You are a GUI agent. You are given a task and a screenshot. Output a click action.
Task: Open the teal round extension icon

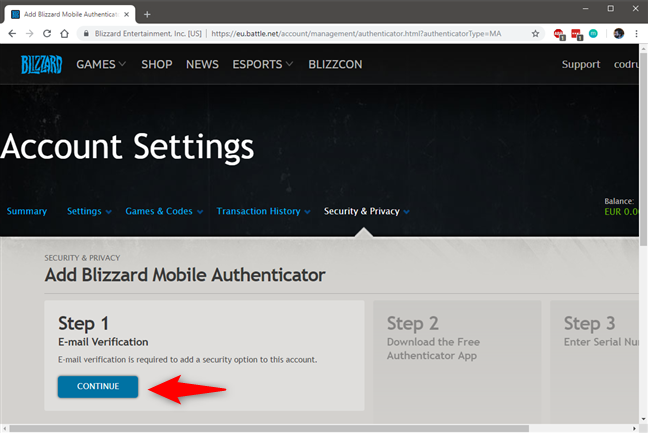click(x=593, y=33)
